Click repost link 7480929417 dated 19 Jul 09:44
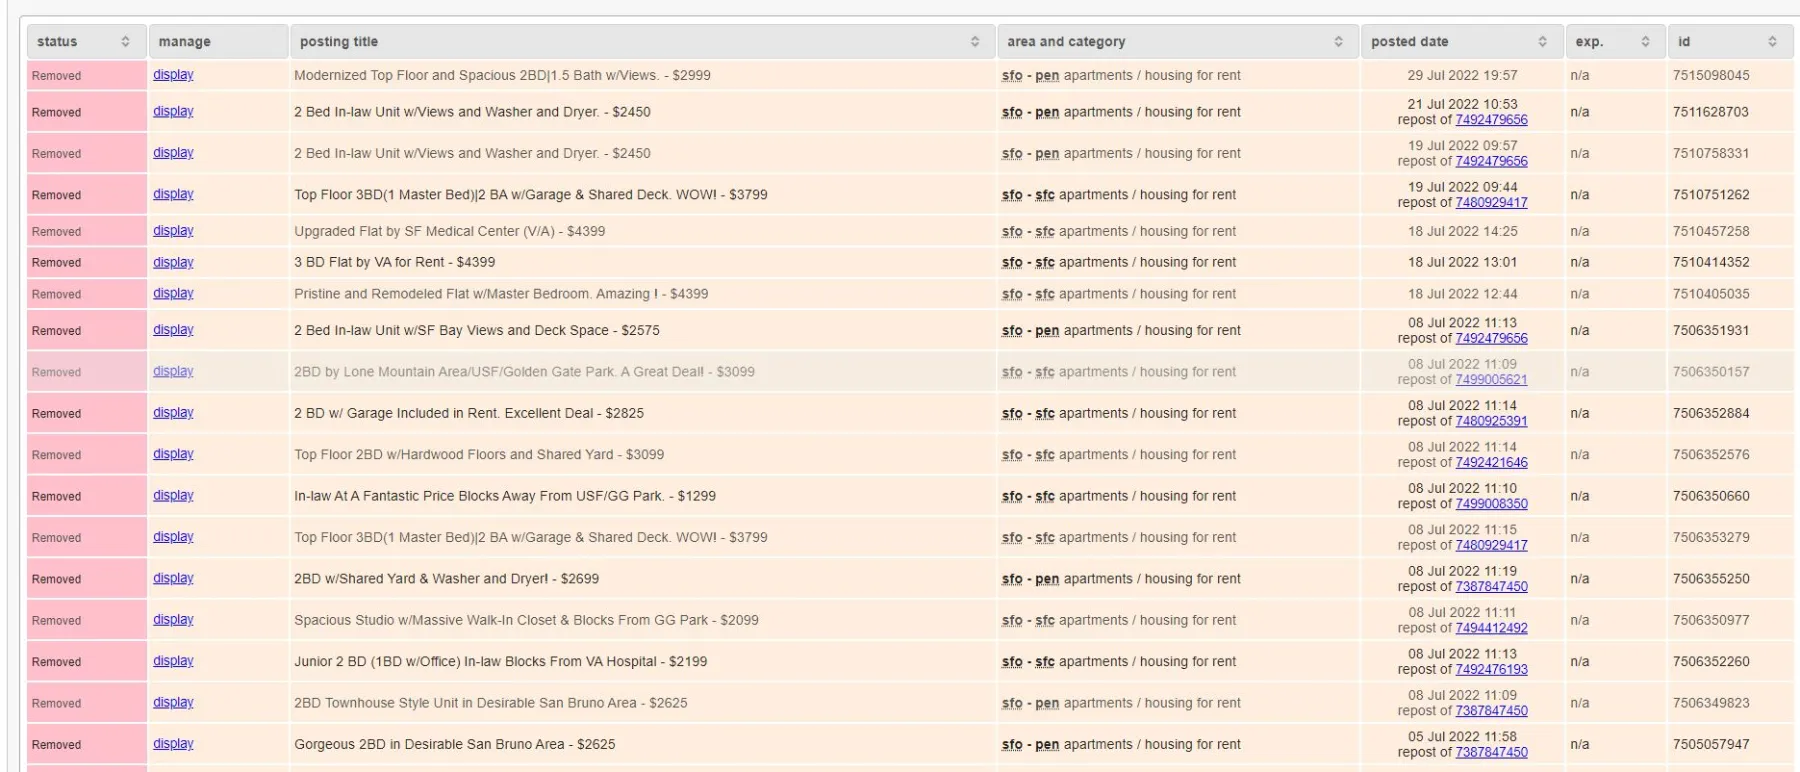This screenshot has width=1800, height=772. [1491, 203]
